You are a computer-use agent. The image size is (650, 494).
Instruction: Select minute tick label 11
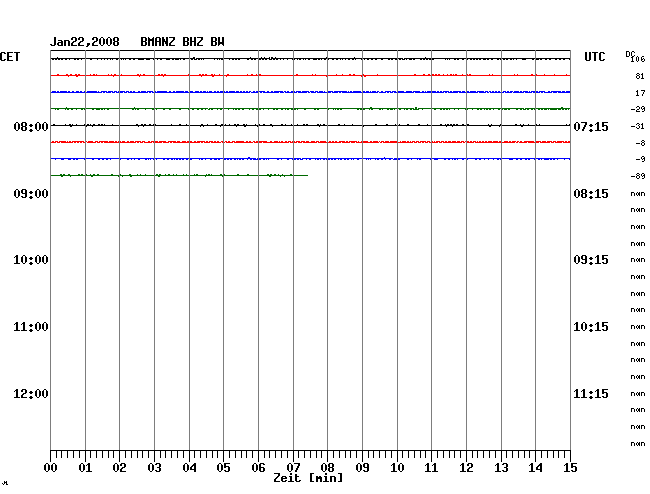pos(431,468)
